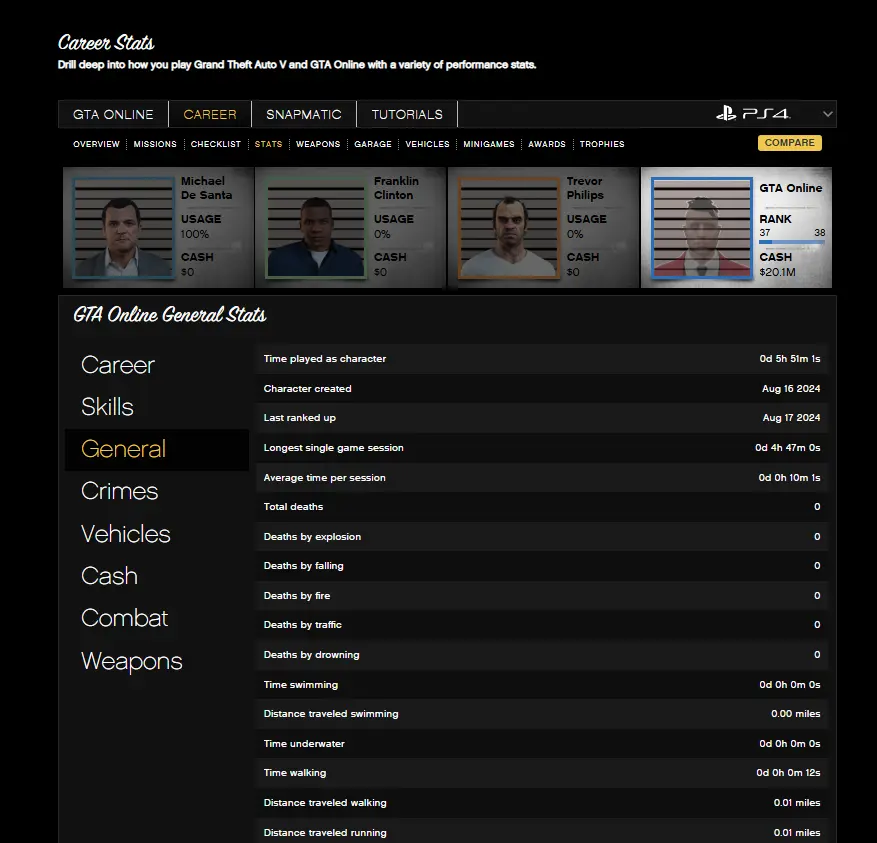Open the MINIGAMES sub-menu
Screen dimensions: 877x843
489,144
